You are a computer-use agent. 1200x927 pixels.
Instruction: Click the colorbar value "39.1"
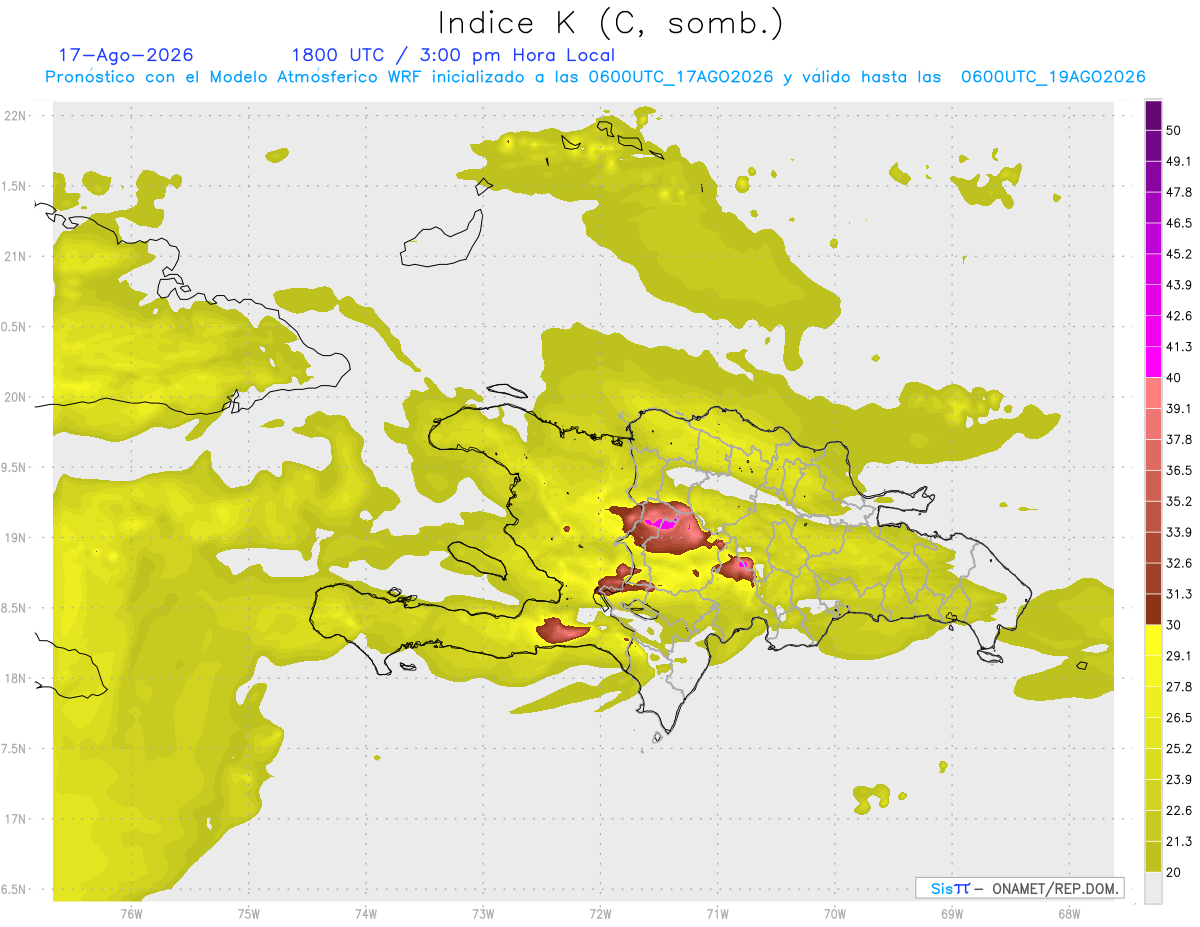click(1179, 408)
